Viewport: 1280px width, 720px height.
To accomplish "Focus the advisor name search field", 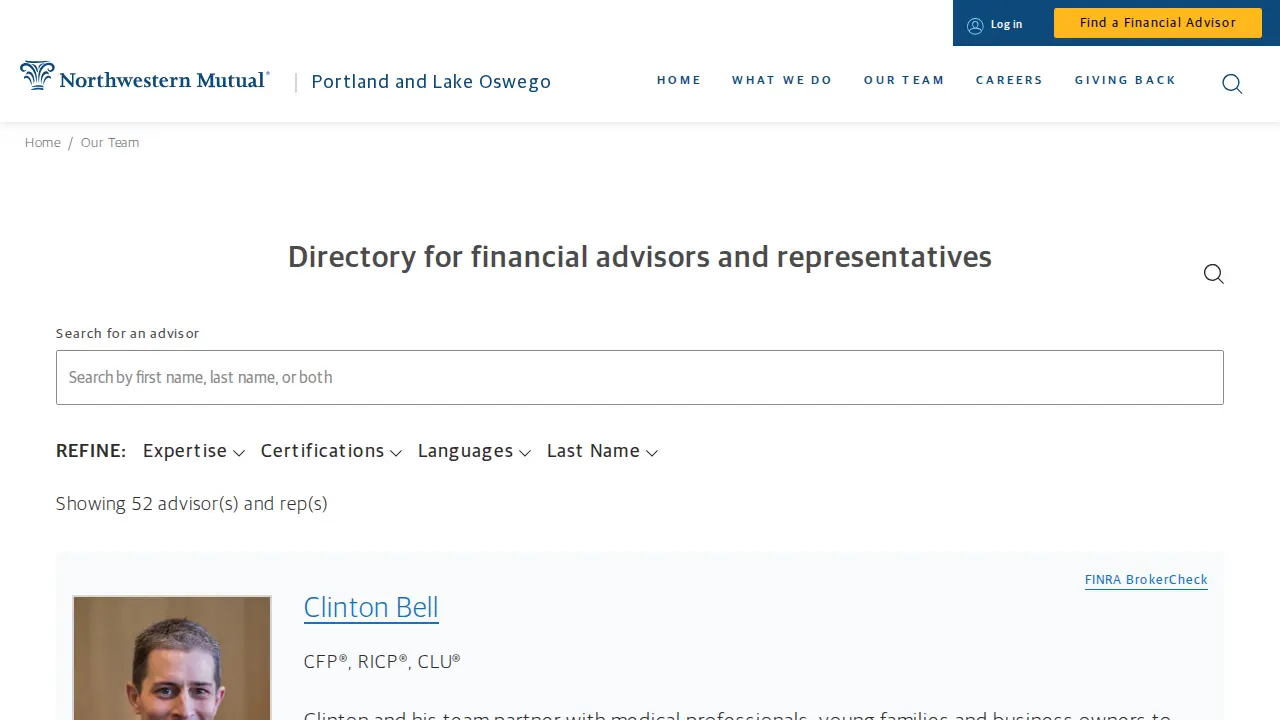I will coord(640,377).
